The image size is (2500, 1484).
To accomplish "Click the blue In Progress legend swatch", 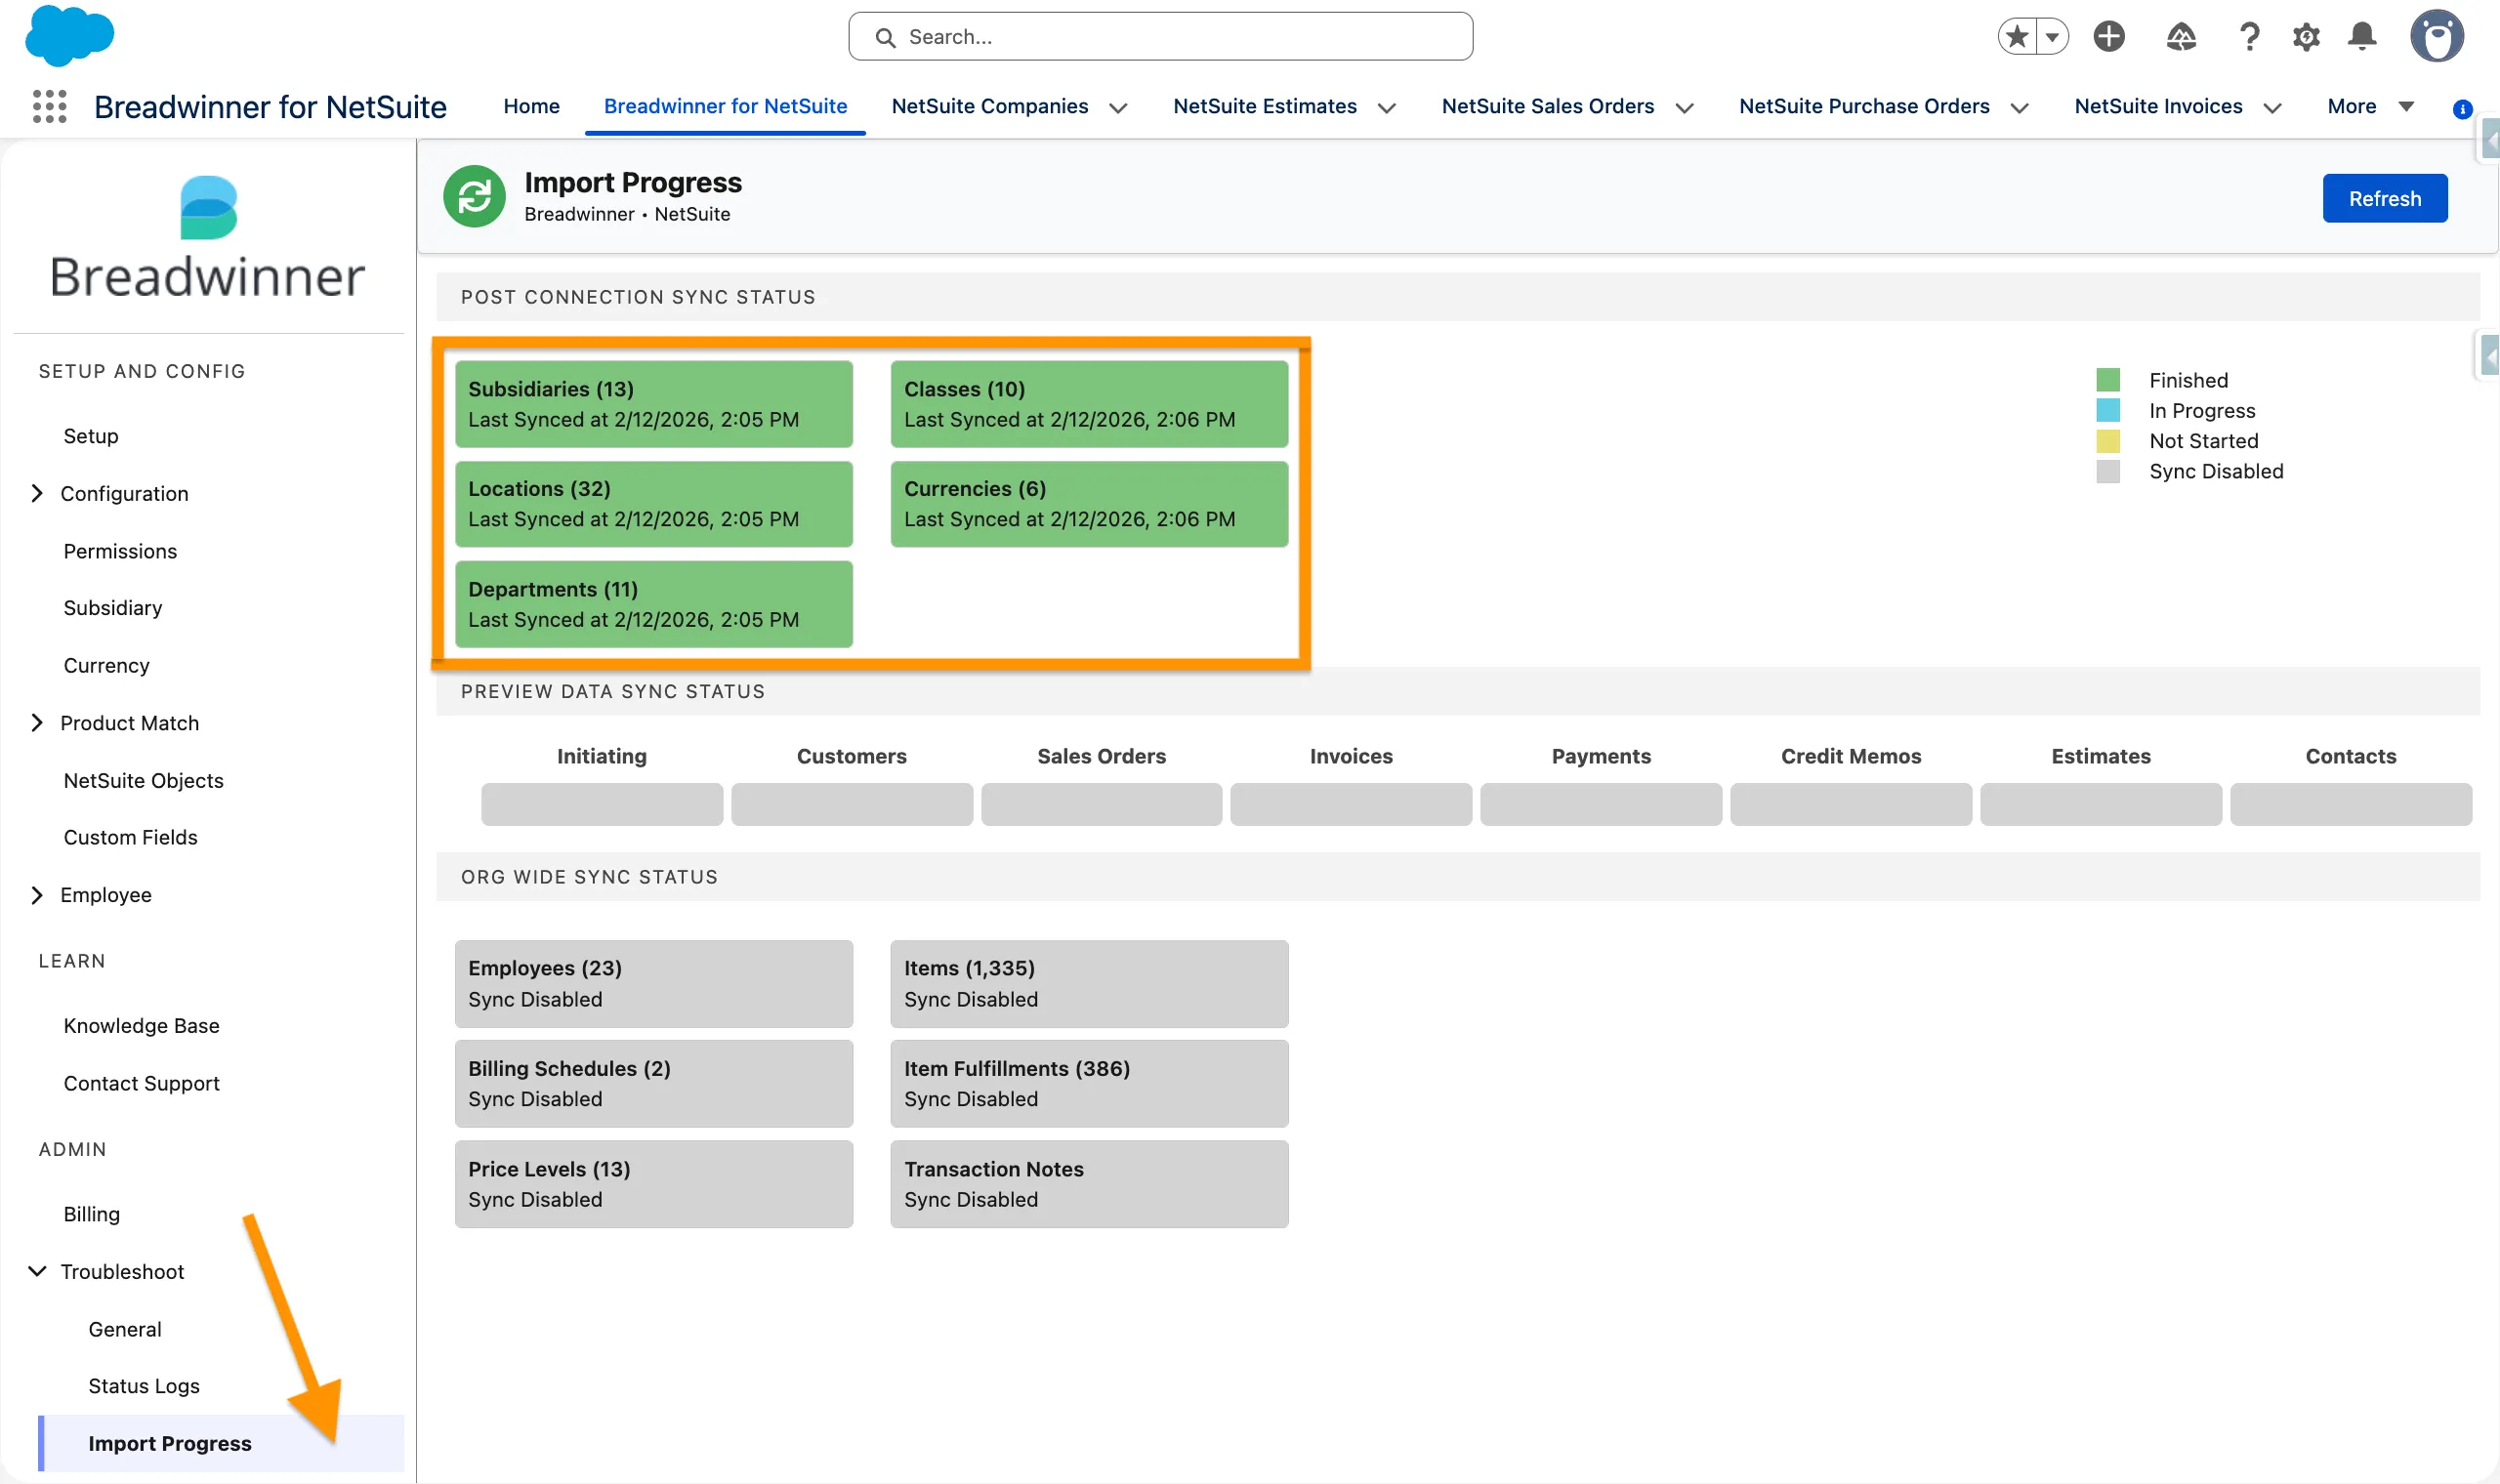I will click(2107, 410).
